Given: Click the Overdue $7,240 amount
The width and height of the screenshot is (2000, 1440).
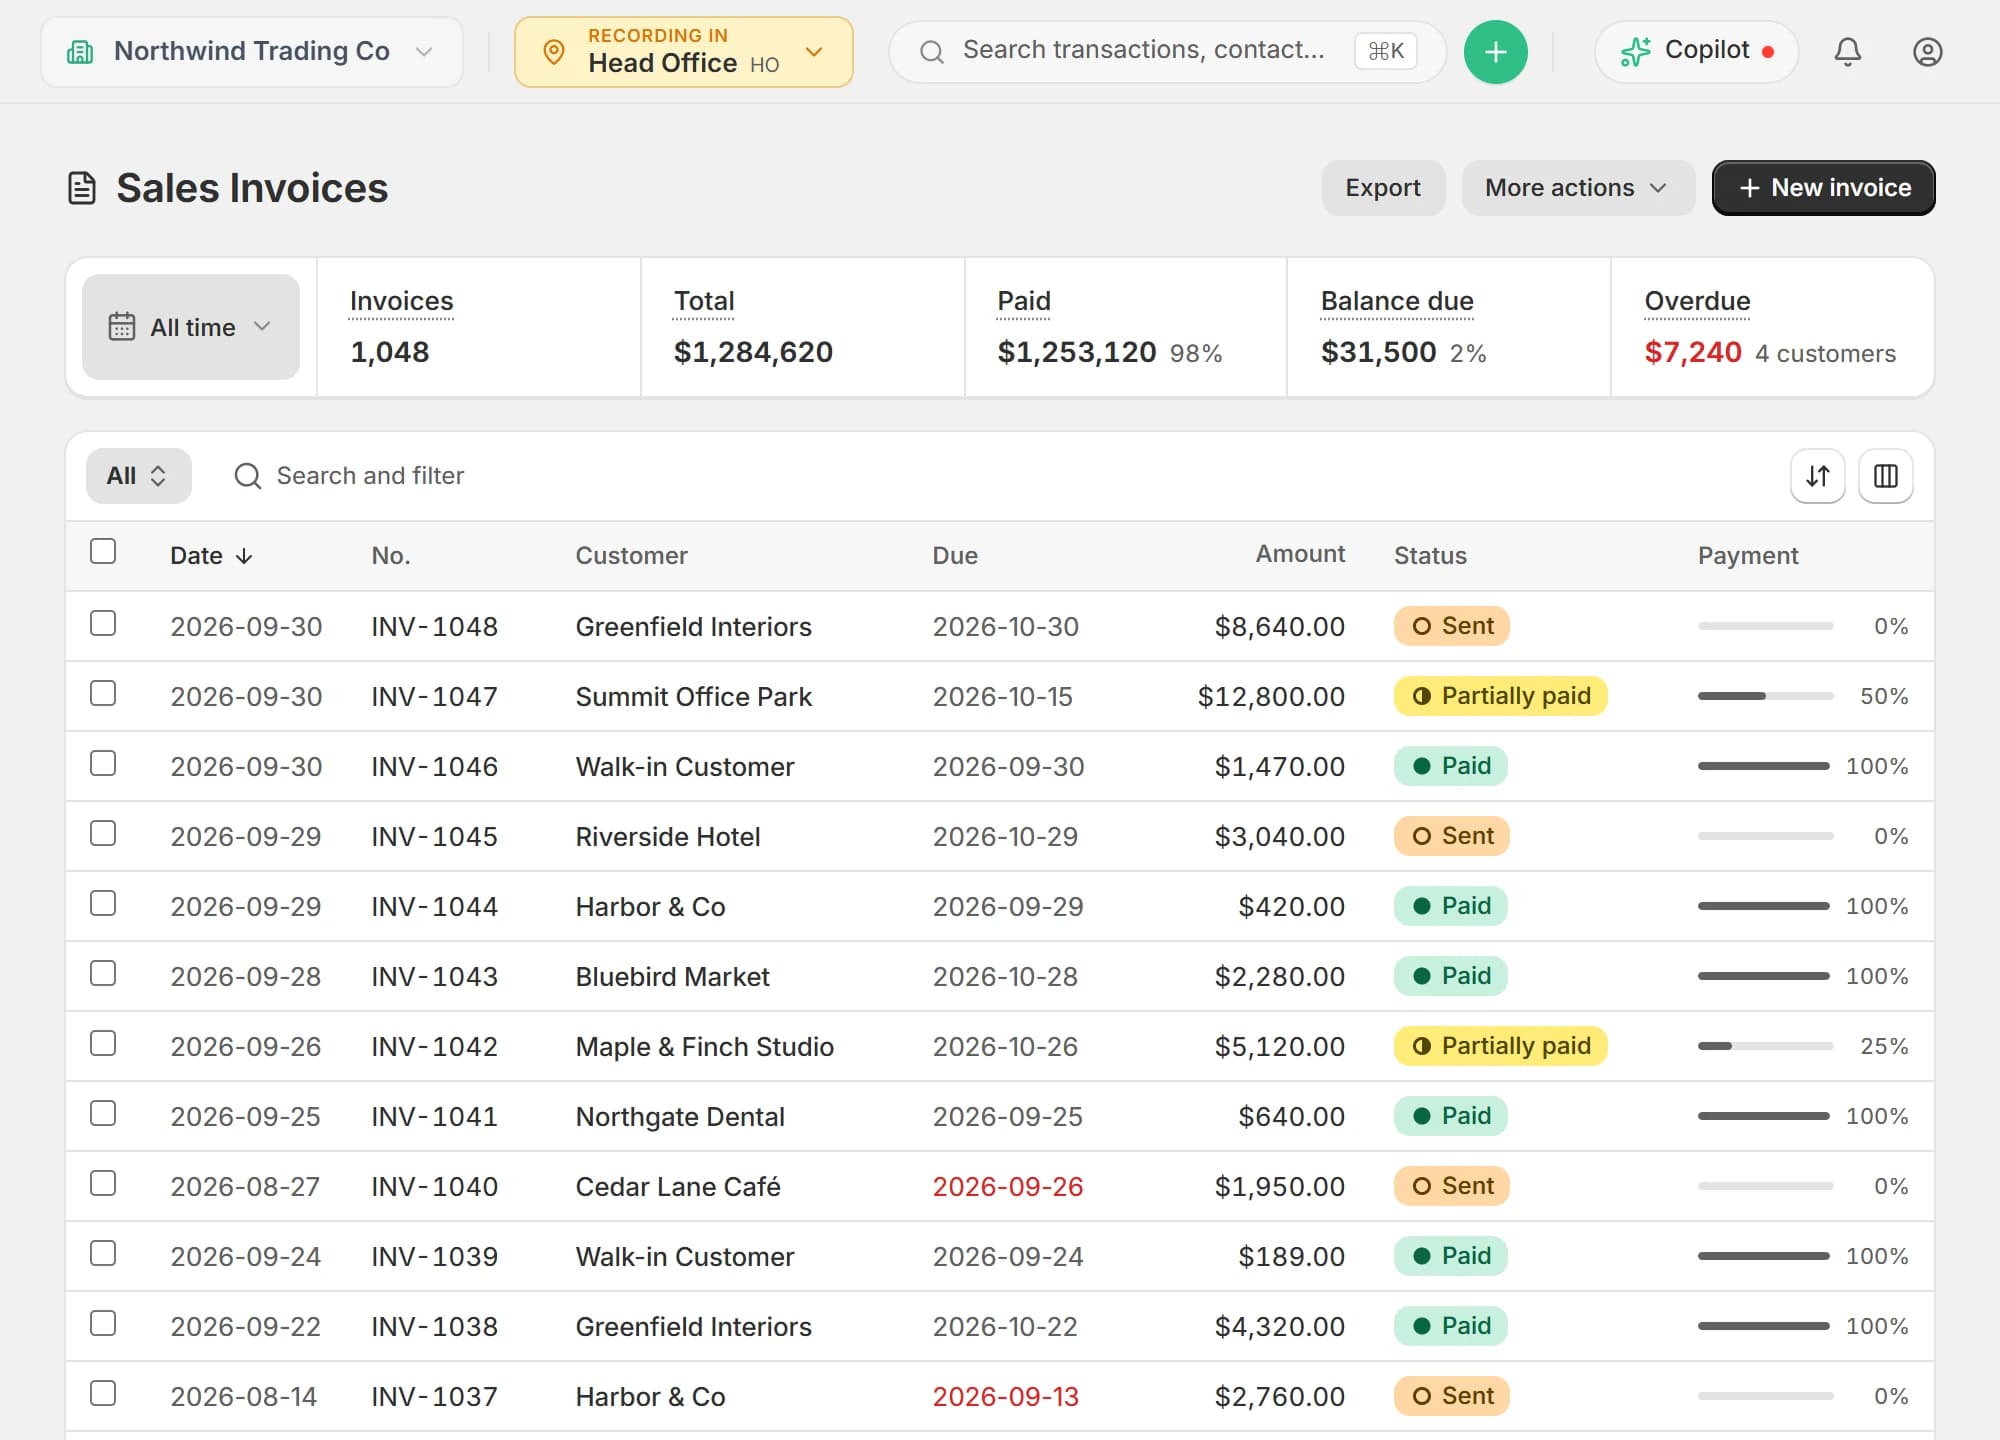Looking at the screenshot, I should click(x=1692, y=352).
